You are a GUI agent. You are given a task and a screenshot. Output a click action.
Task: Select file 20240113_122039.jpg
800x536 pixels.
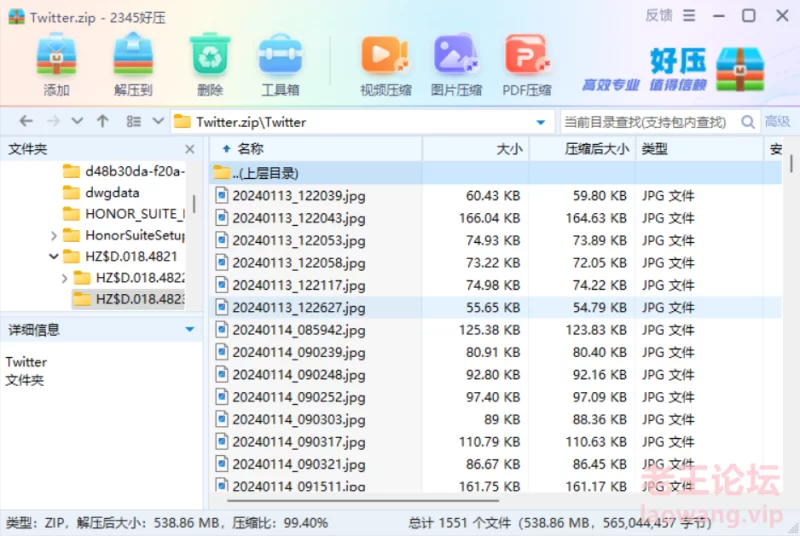[x=495, y=195]
